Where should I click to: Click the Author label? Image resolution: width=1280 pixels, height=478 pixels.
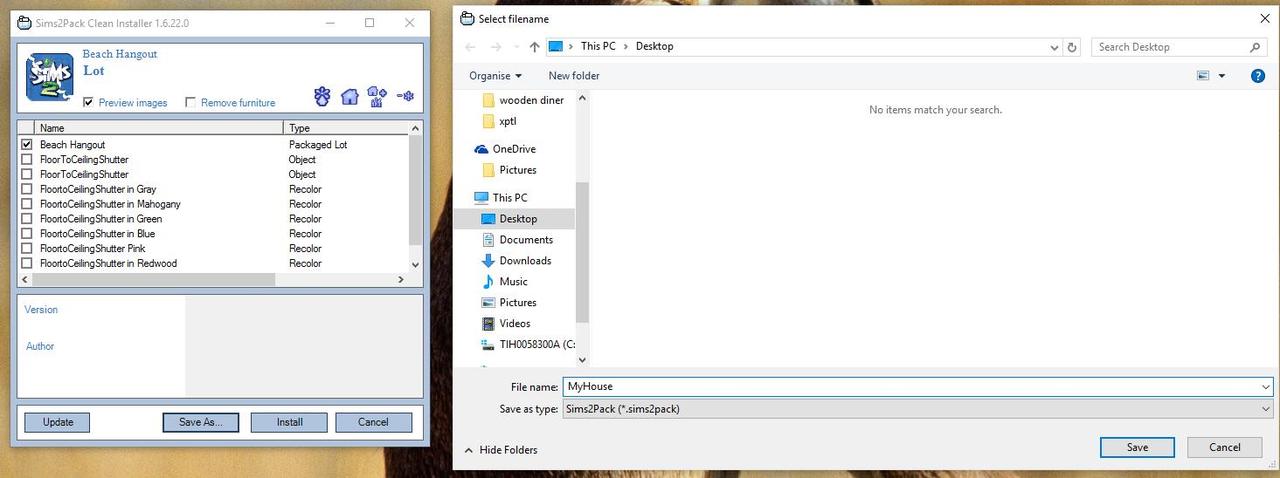(x=39, y=346)
